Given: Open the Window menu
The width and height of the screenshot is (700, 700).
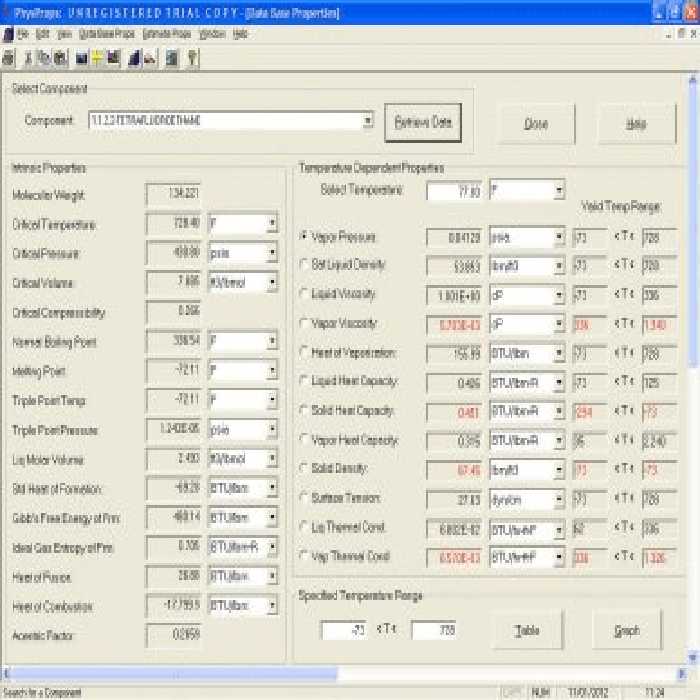Looking at the screenshot, I should [212, 34].
